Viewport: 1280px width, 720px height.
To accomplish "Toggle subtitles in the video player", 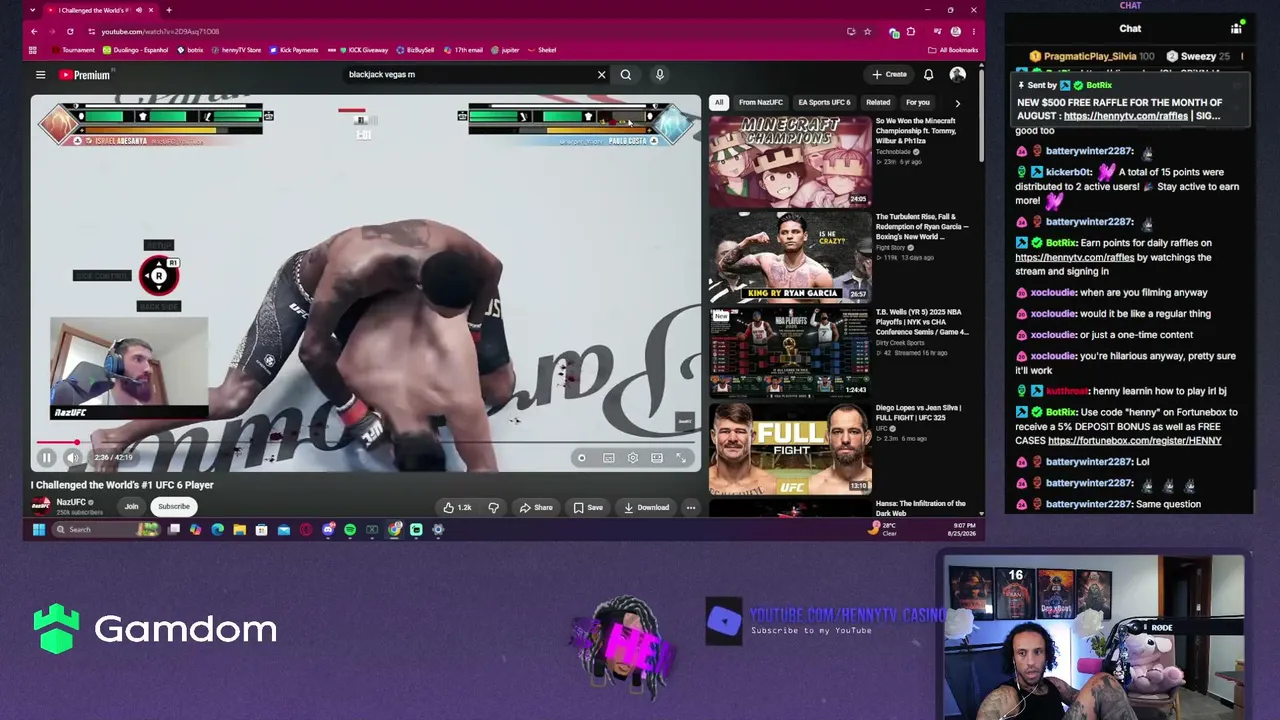I will (x=609, y=458).
